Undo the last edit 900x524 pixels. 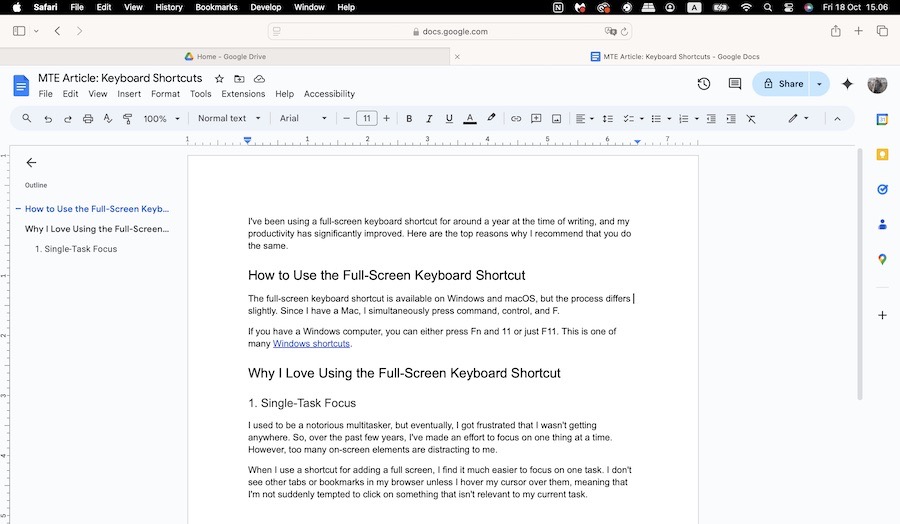click(48, 119)
